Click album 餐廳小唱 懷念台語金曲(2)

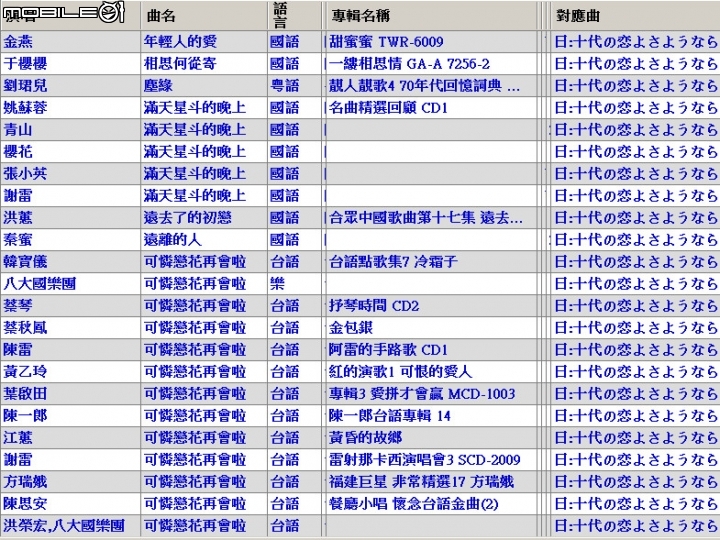[413, 504]
